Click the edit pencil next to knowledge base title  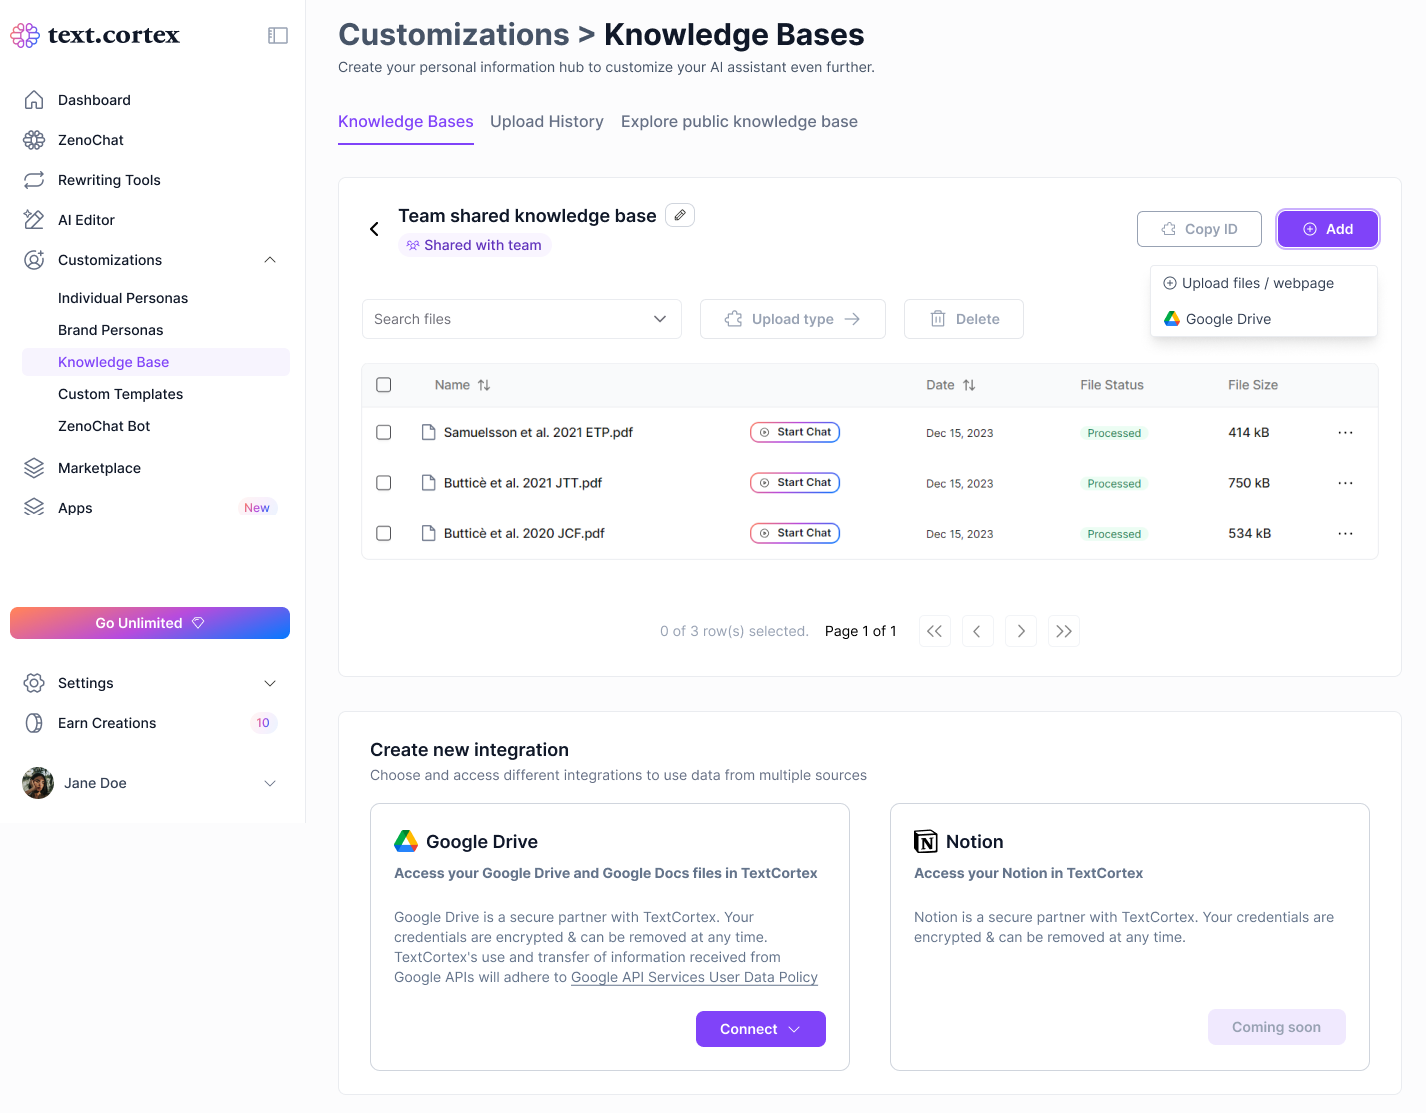680,215
